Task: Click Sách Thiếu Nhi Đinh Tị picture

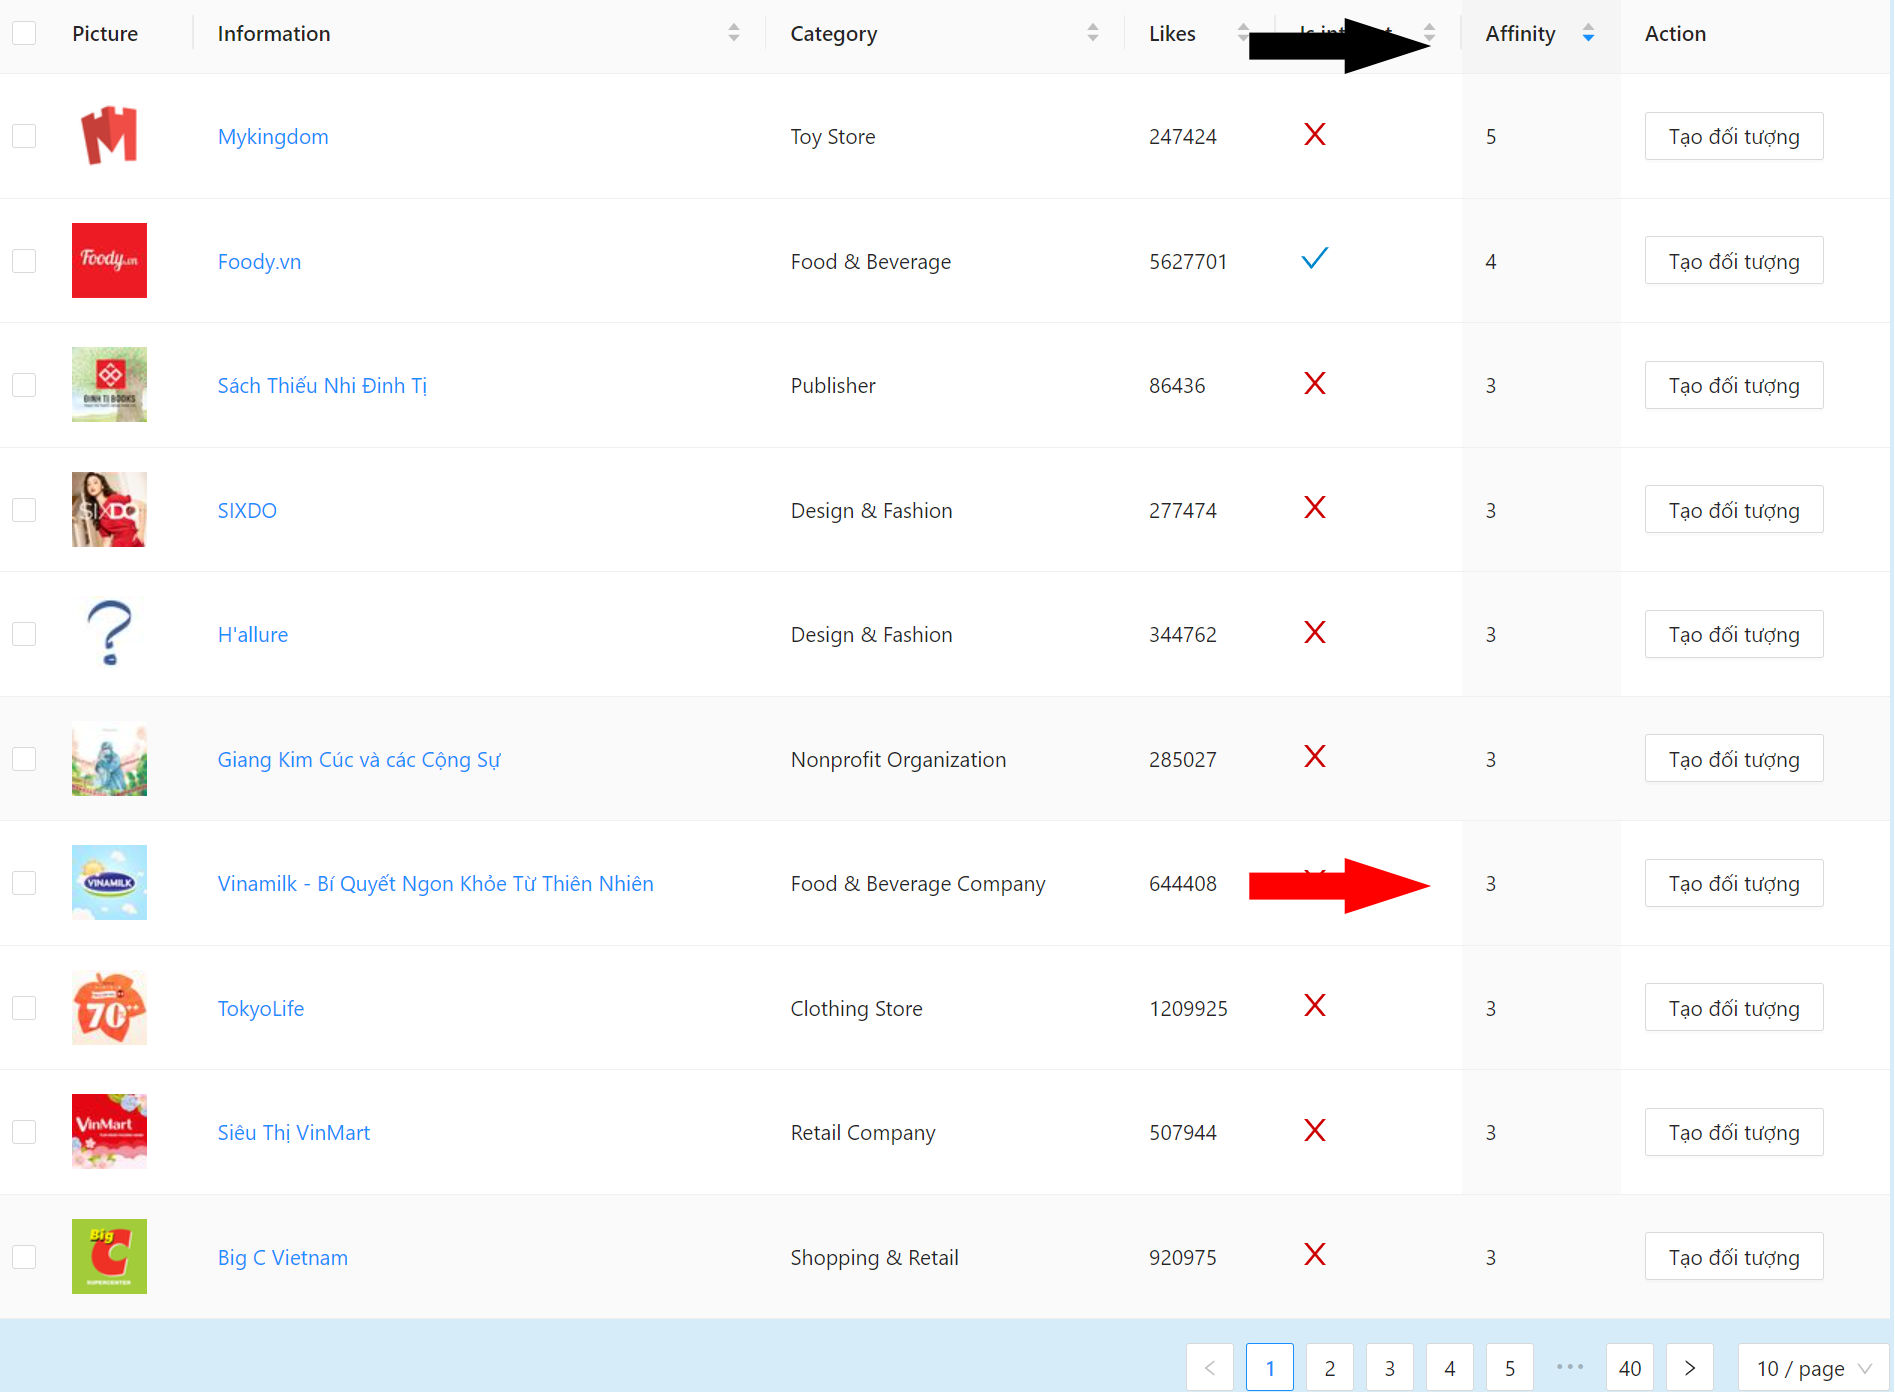Action: point(109,385)
